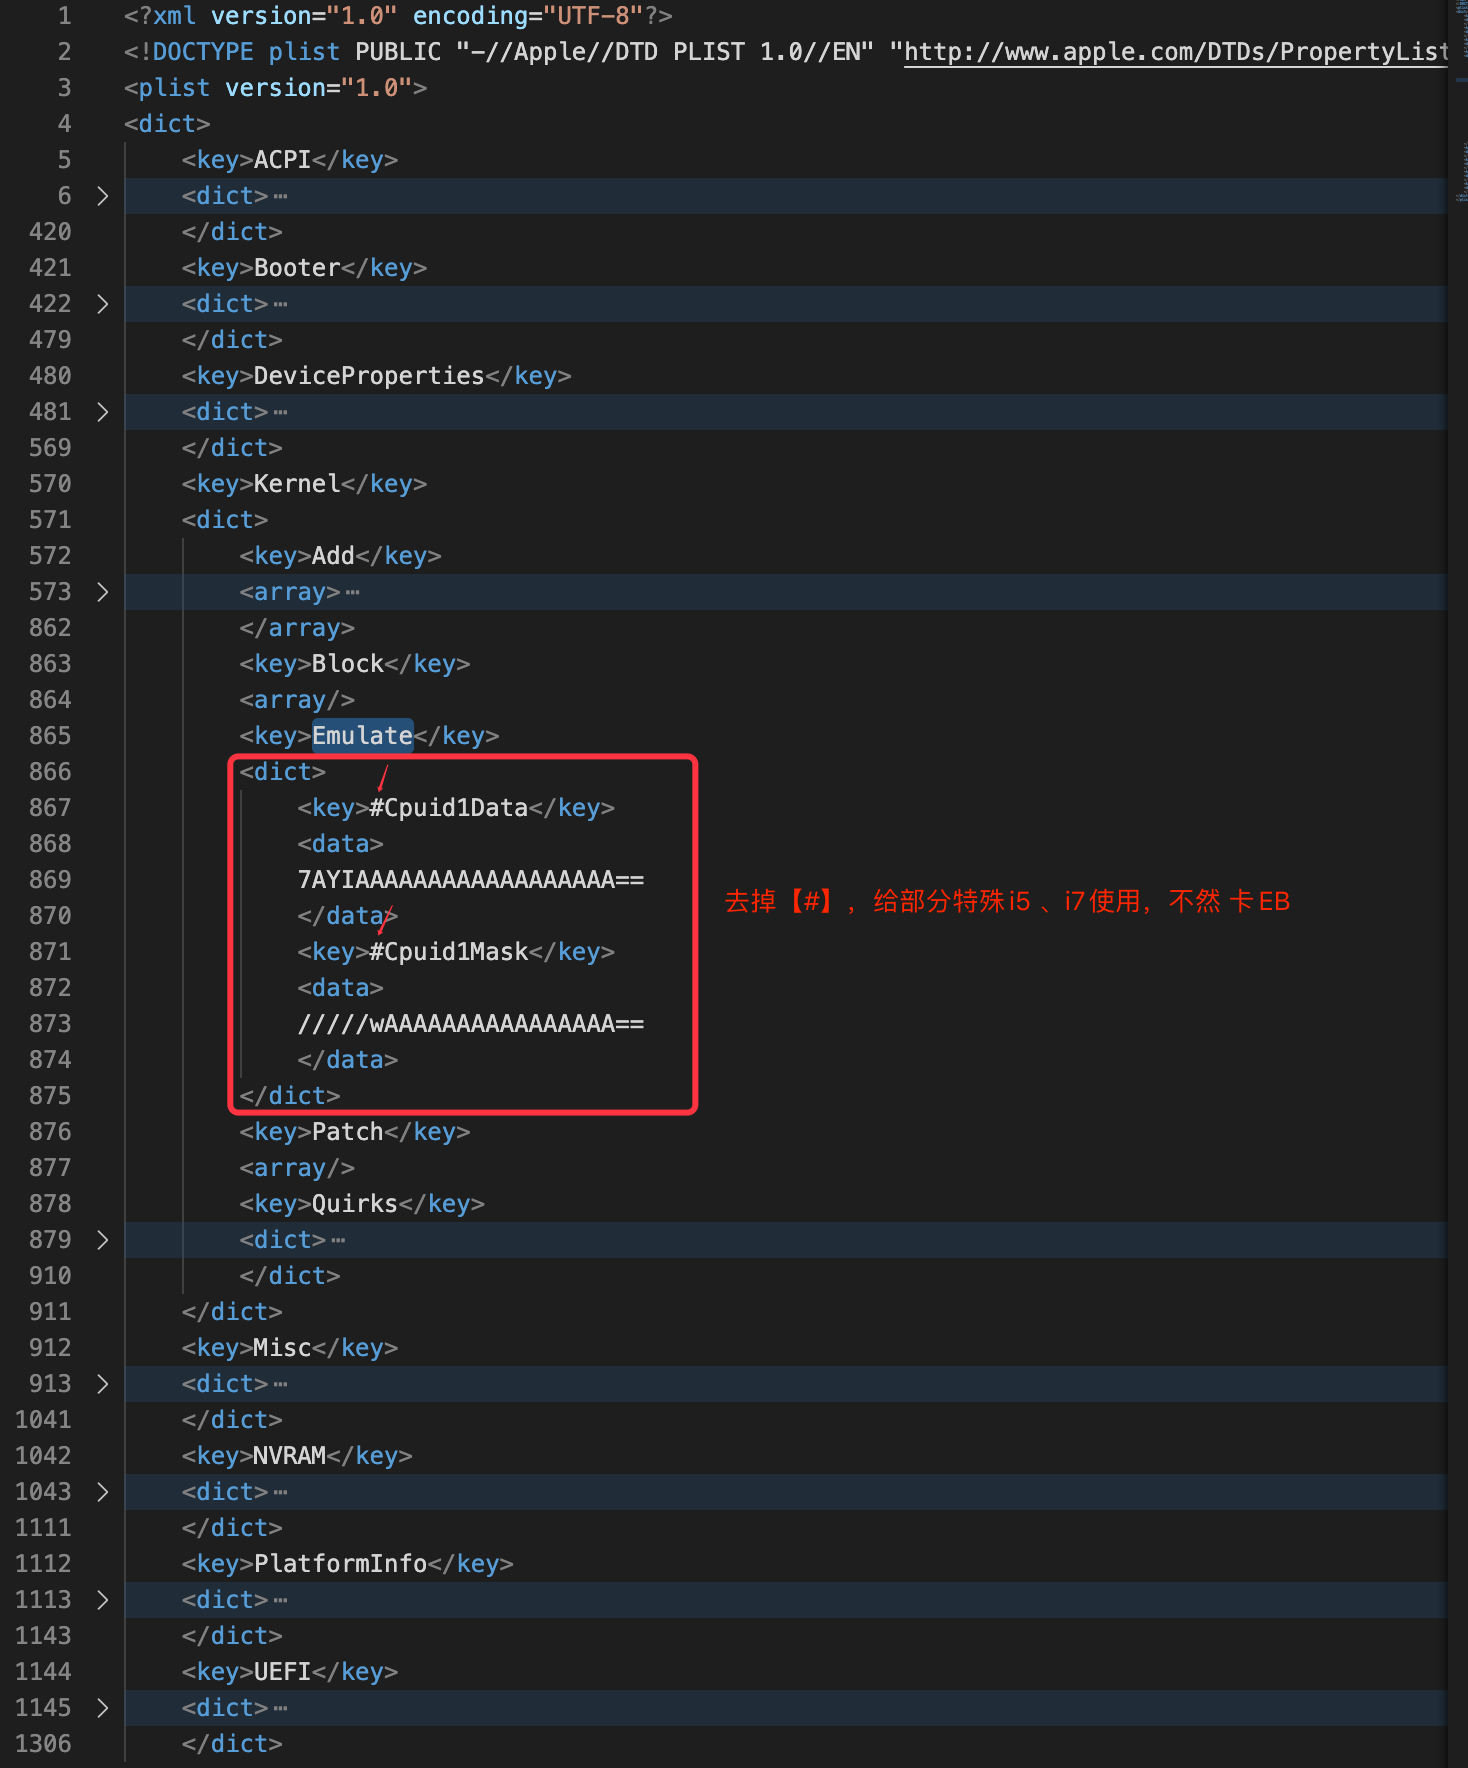Click the empty array tag on line 877
The image size is (1468, 1768).
coord(297,1168)
